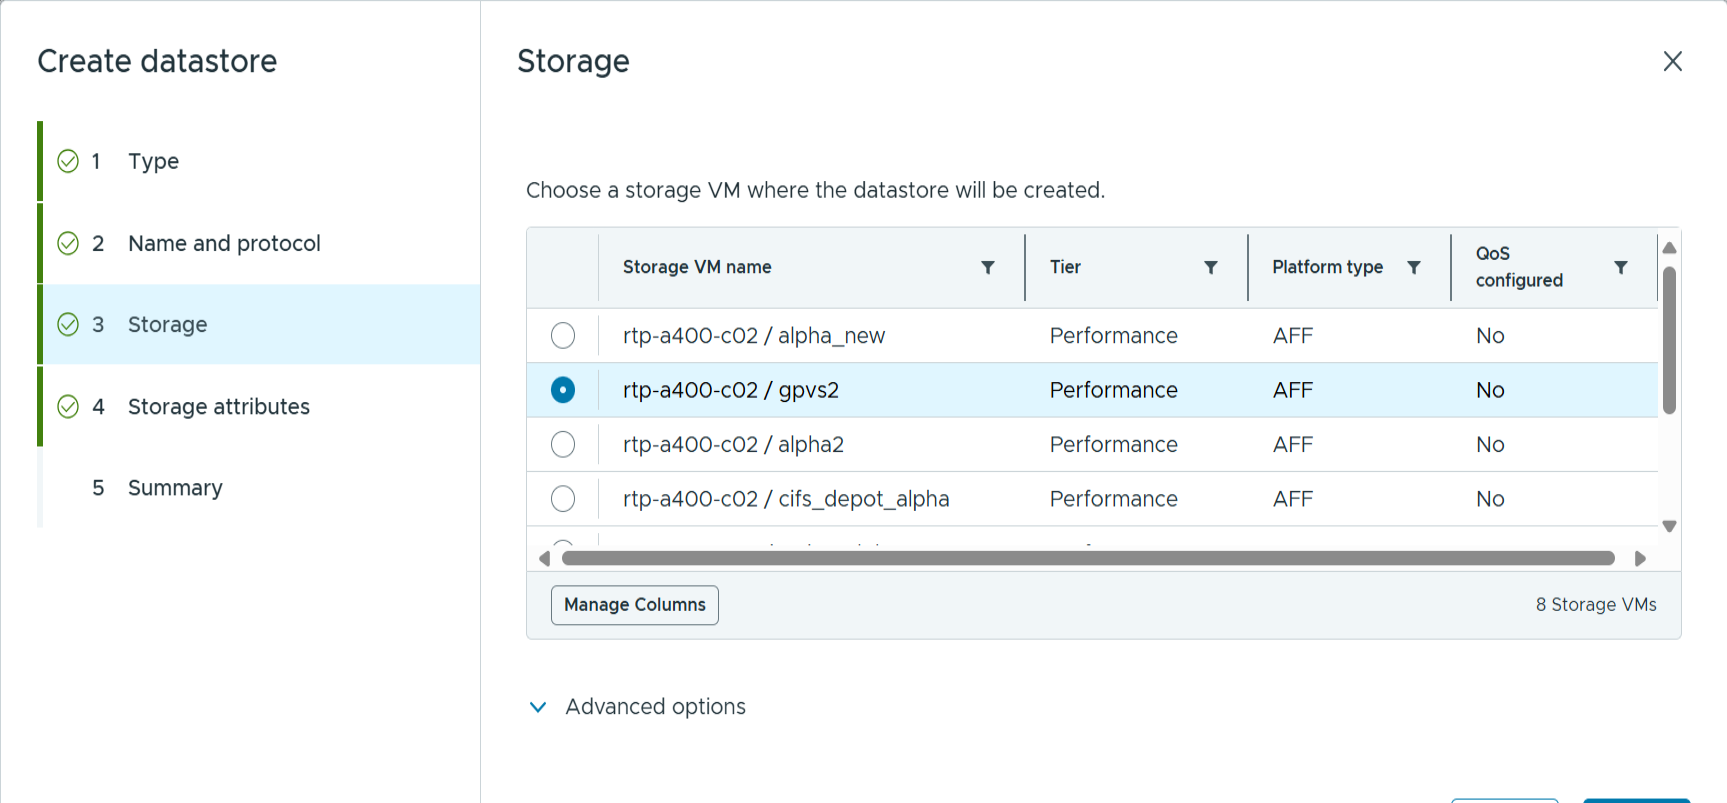The width and height of the screenshot is (1727, 803).
Task: Click the horizontal table scrollbar
Action: 1088,558
